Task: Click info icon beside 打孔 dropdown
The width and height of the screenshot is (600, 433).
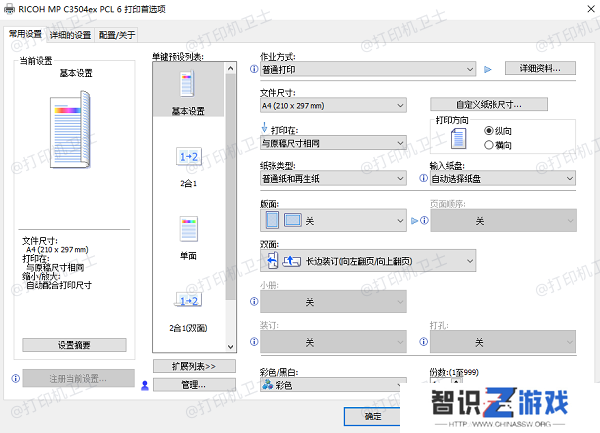Action: coord(423,342)
